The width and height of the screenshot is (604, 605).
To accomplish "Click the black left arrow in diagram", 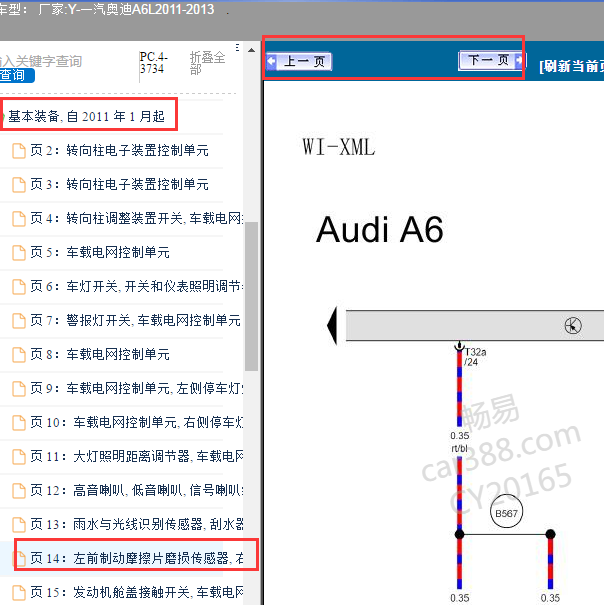I will tap(332, 325).
